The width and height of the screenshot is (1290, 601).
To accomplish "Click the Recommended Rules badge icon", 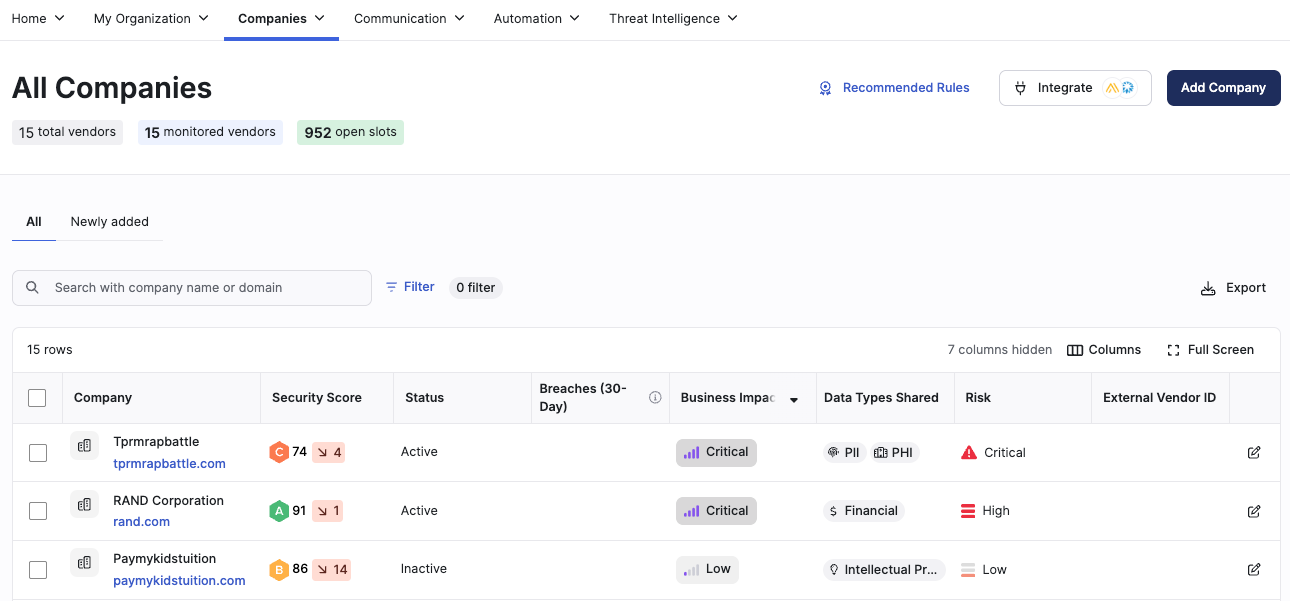I will click(826, 88).
